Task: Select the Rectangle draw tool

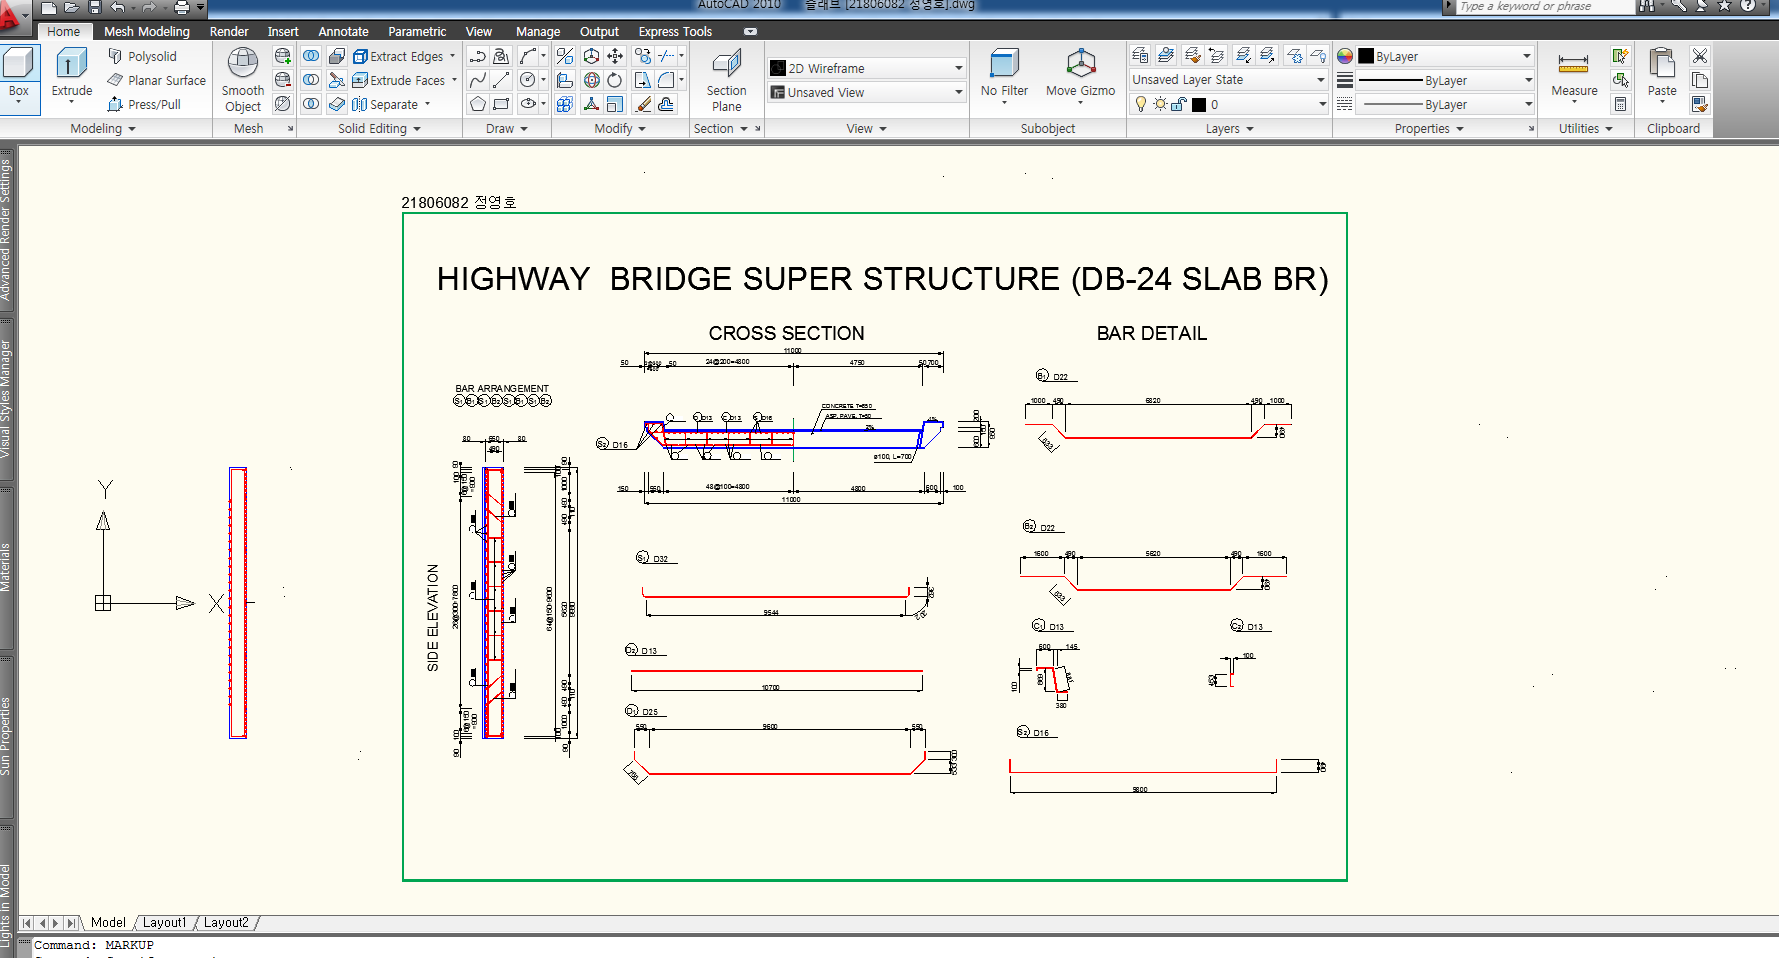Action: [x=501, y=104]
